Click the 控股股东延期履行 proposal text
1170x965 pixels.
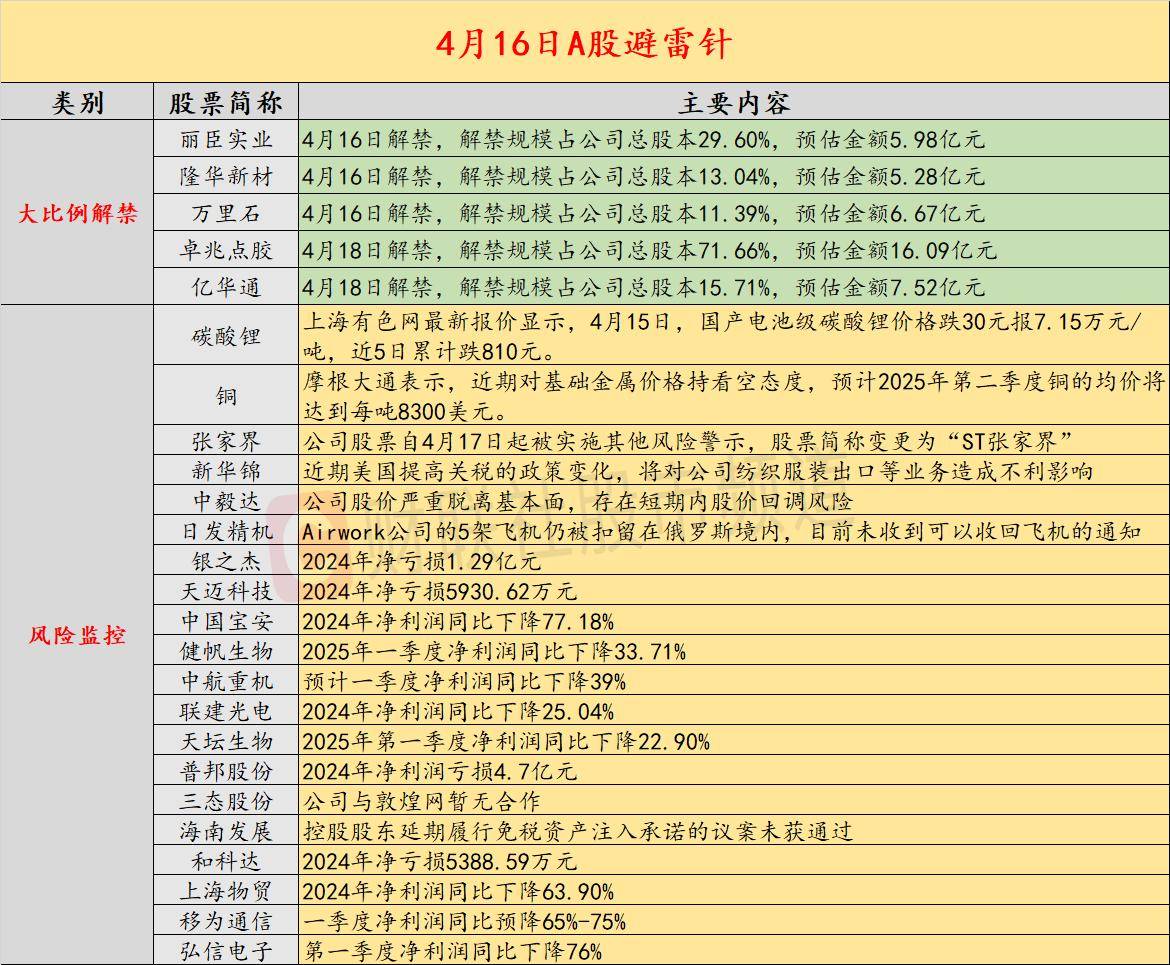tap(578, 831)
